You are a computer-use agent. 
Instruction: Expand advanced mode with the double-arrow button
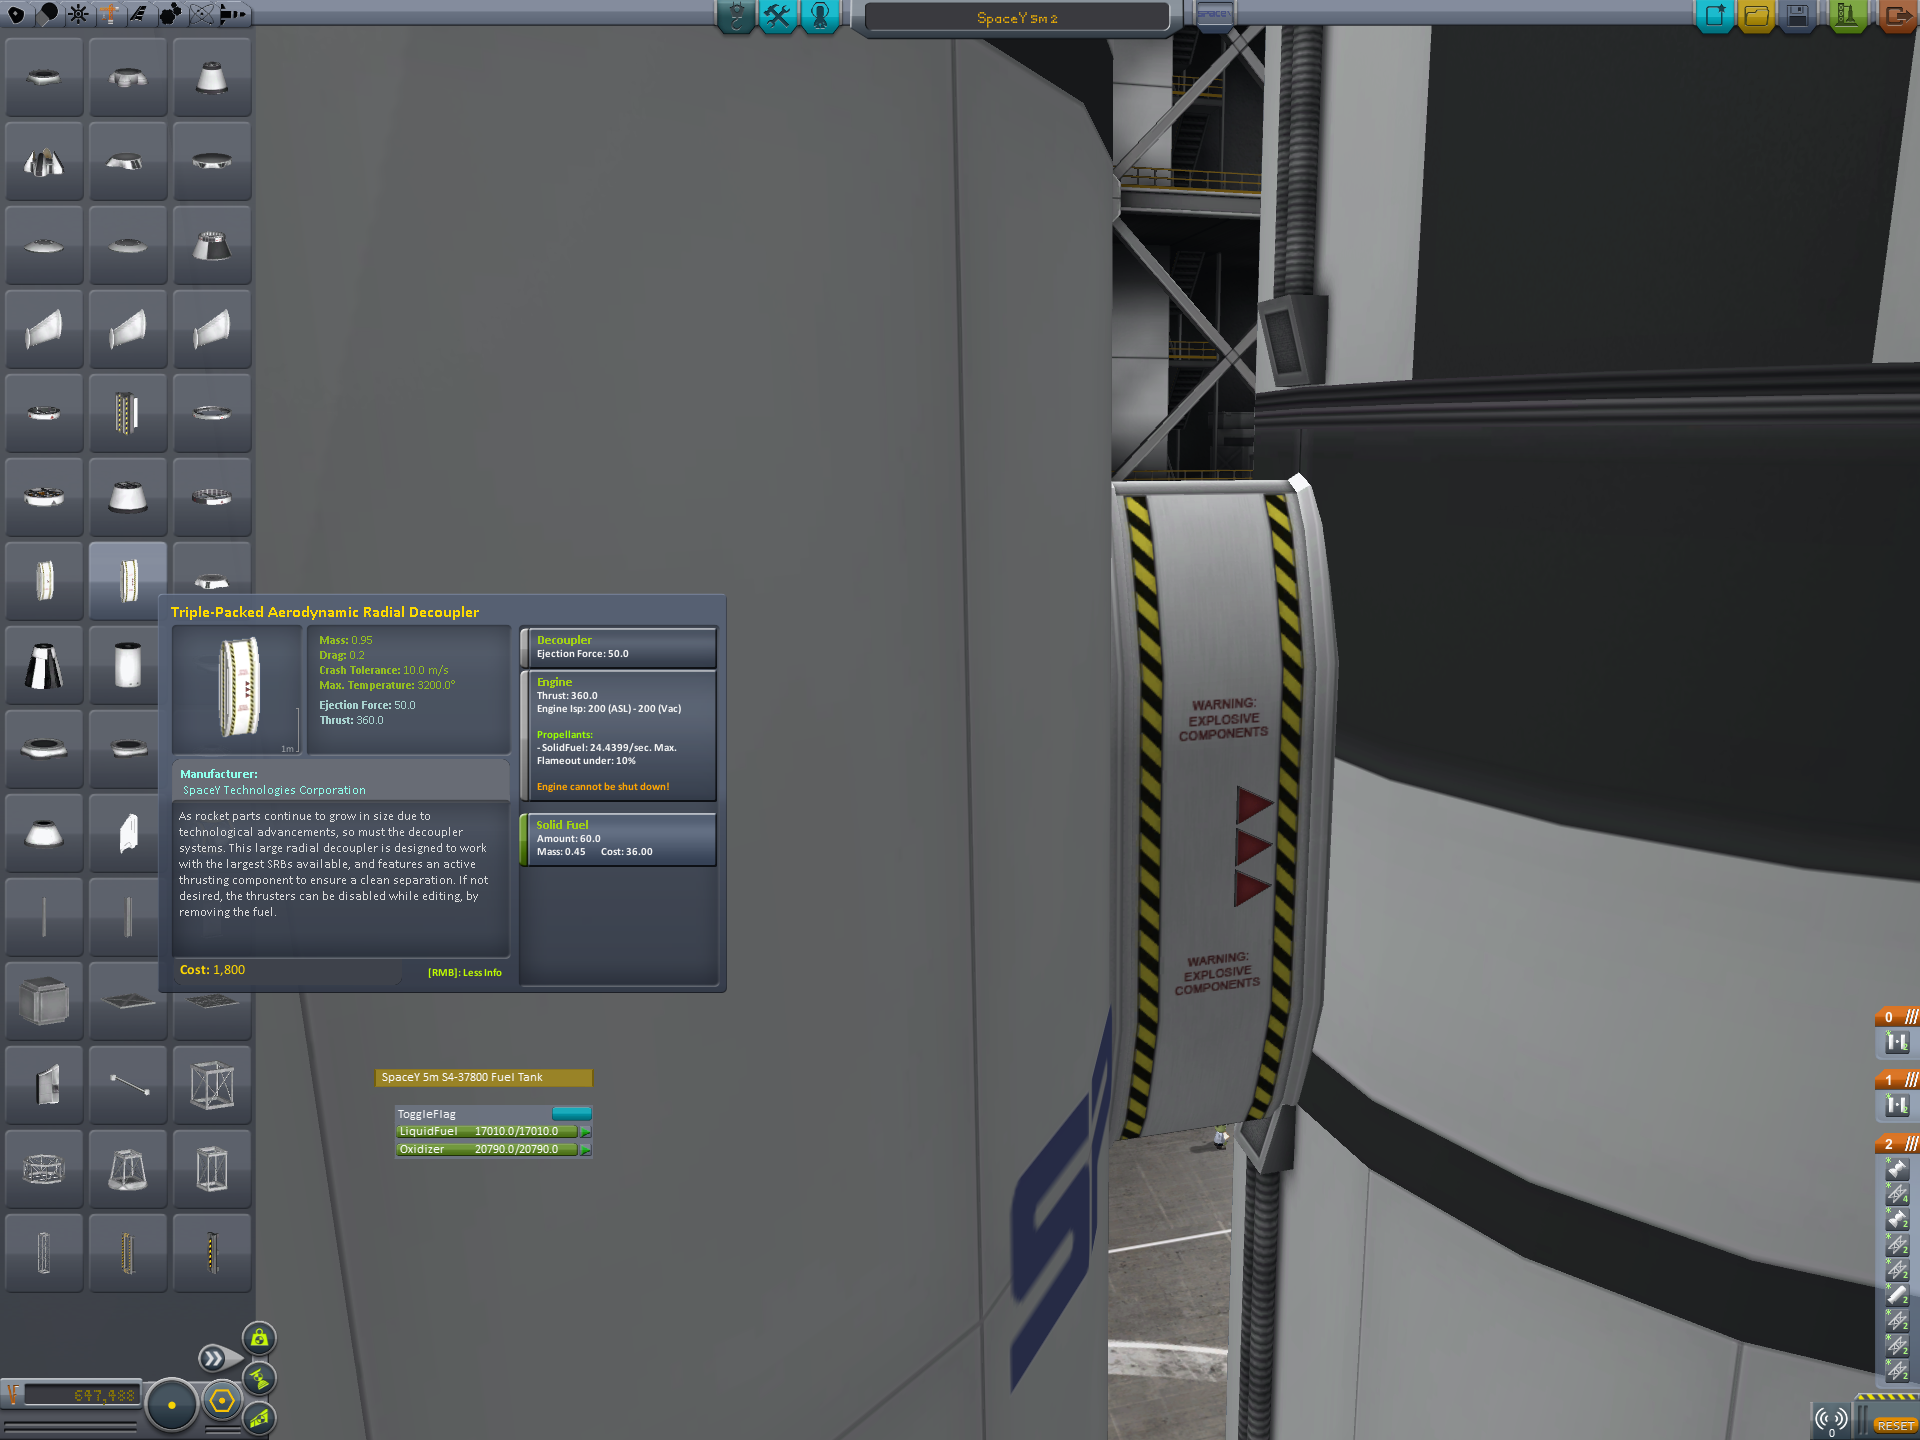(213, 1358)
